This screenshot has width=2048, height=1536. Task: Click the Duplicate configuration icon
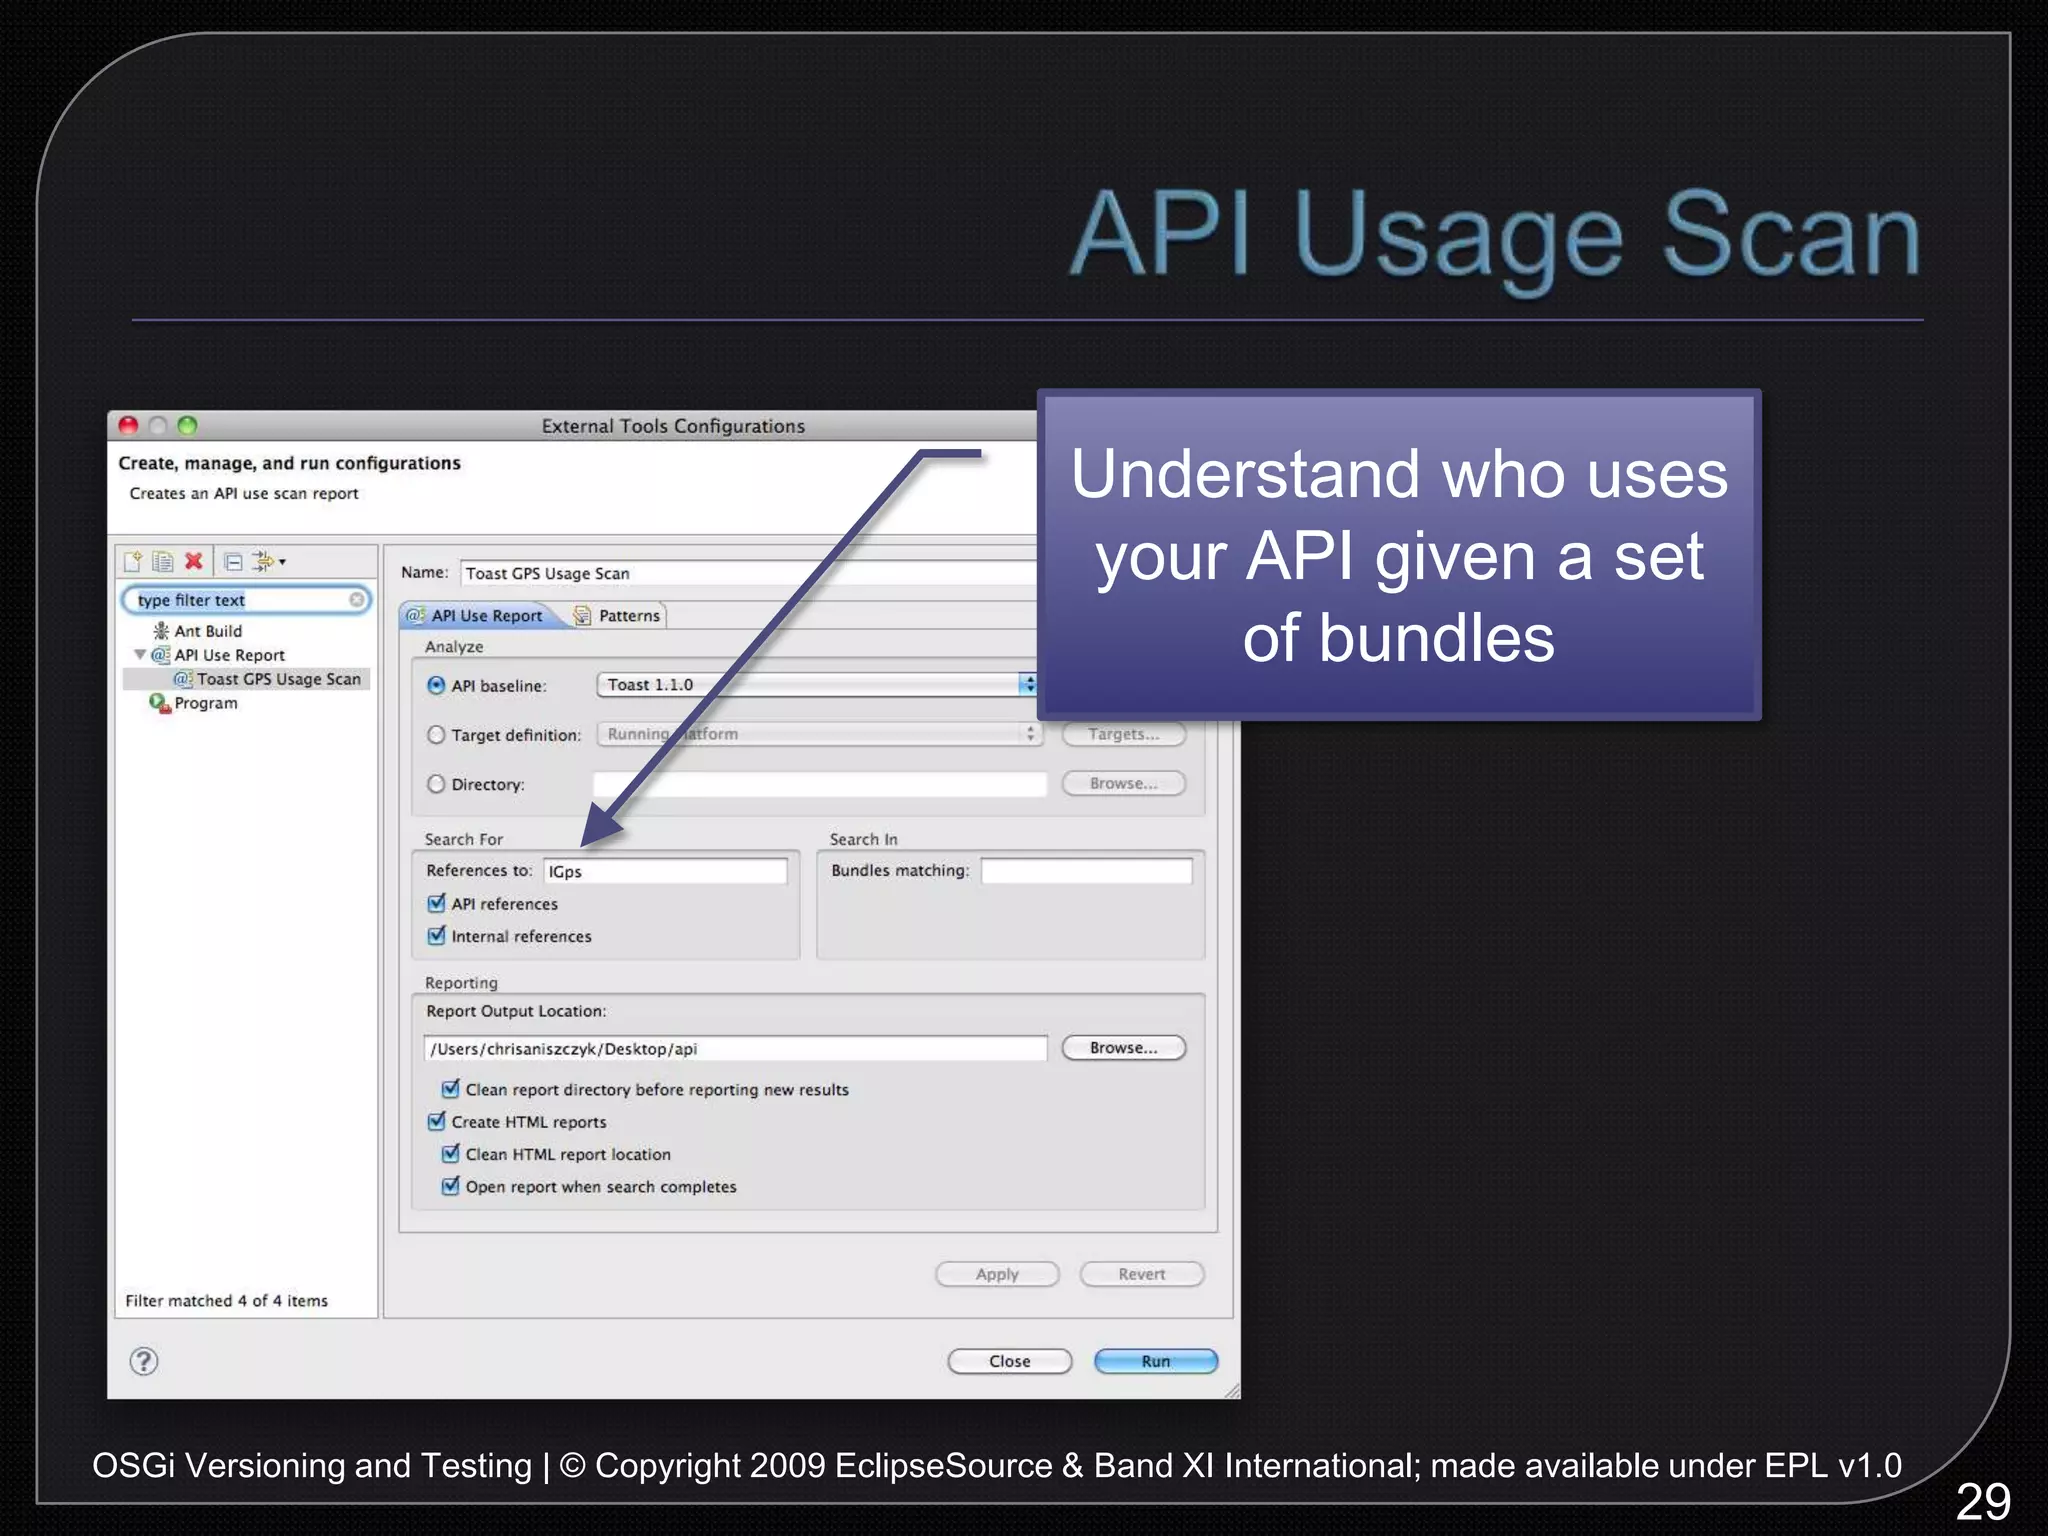pyautogui.click(x=163, y=561)
